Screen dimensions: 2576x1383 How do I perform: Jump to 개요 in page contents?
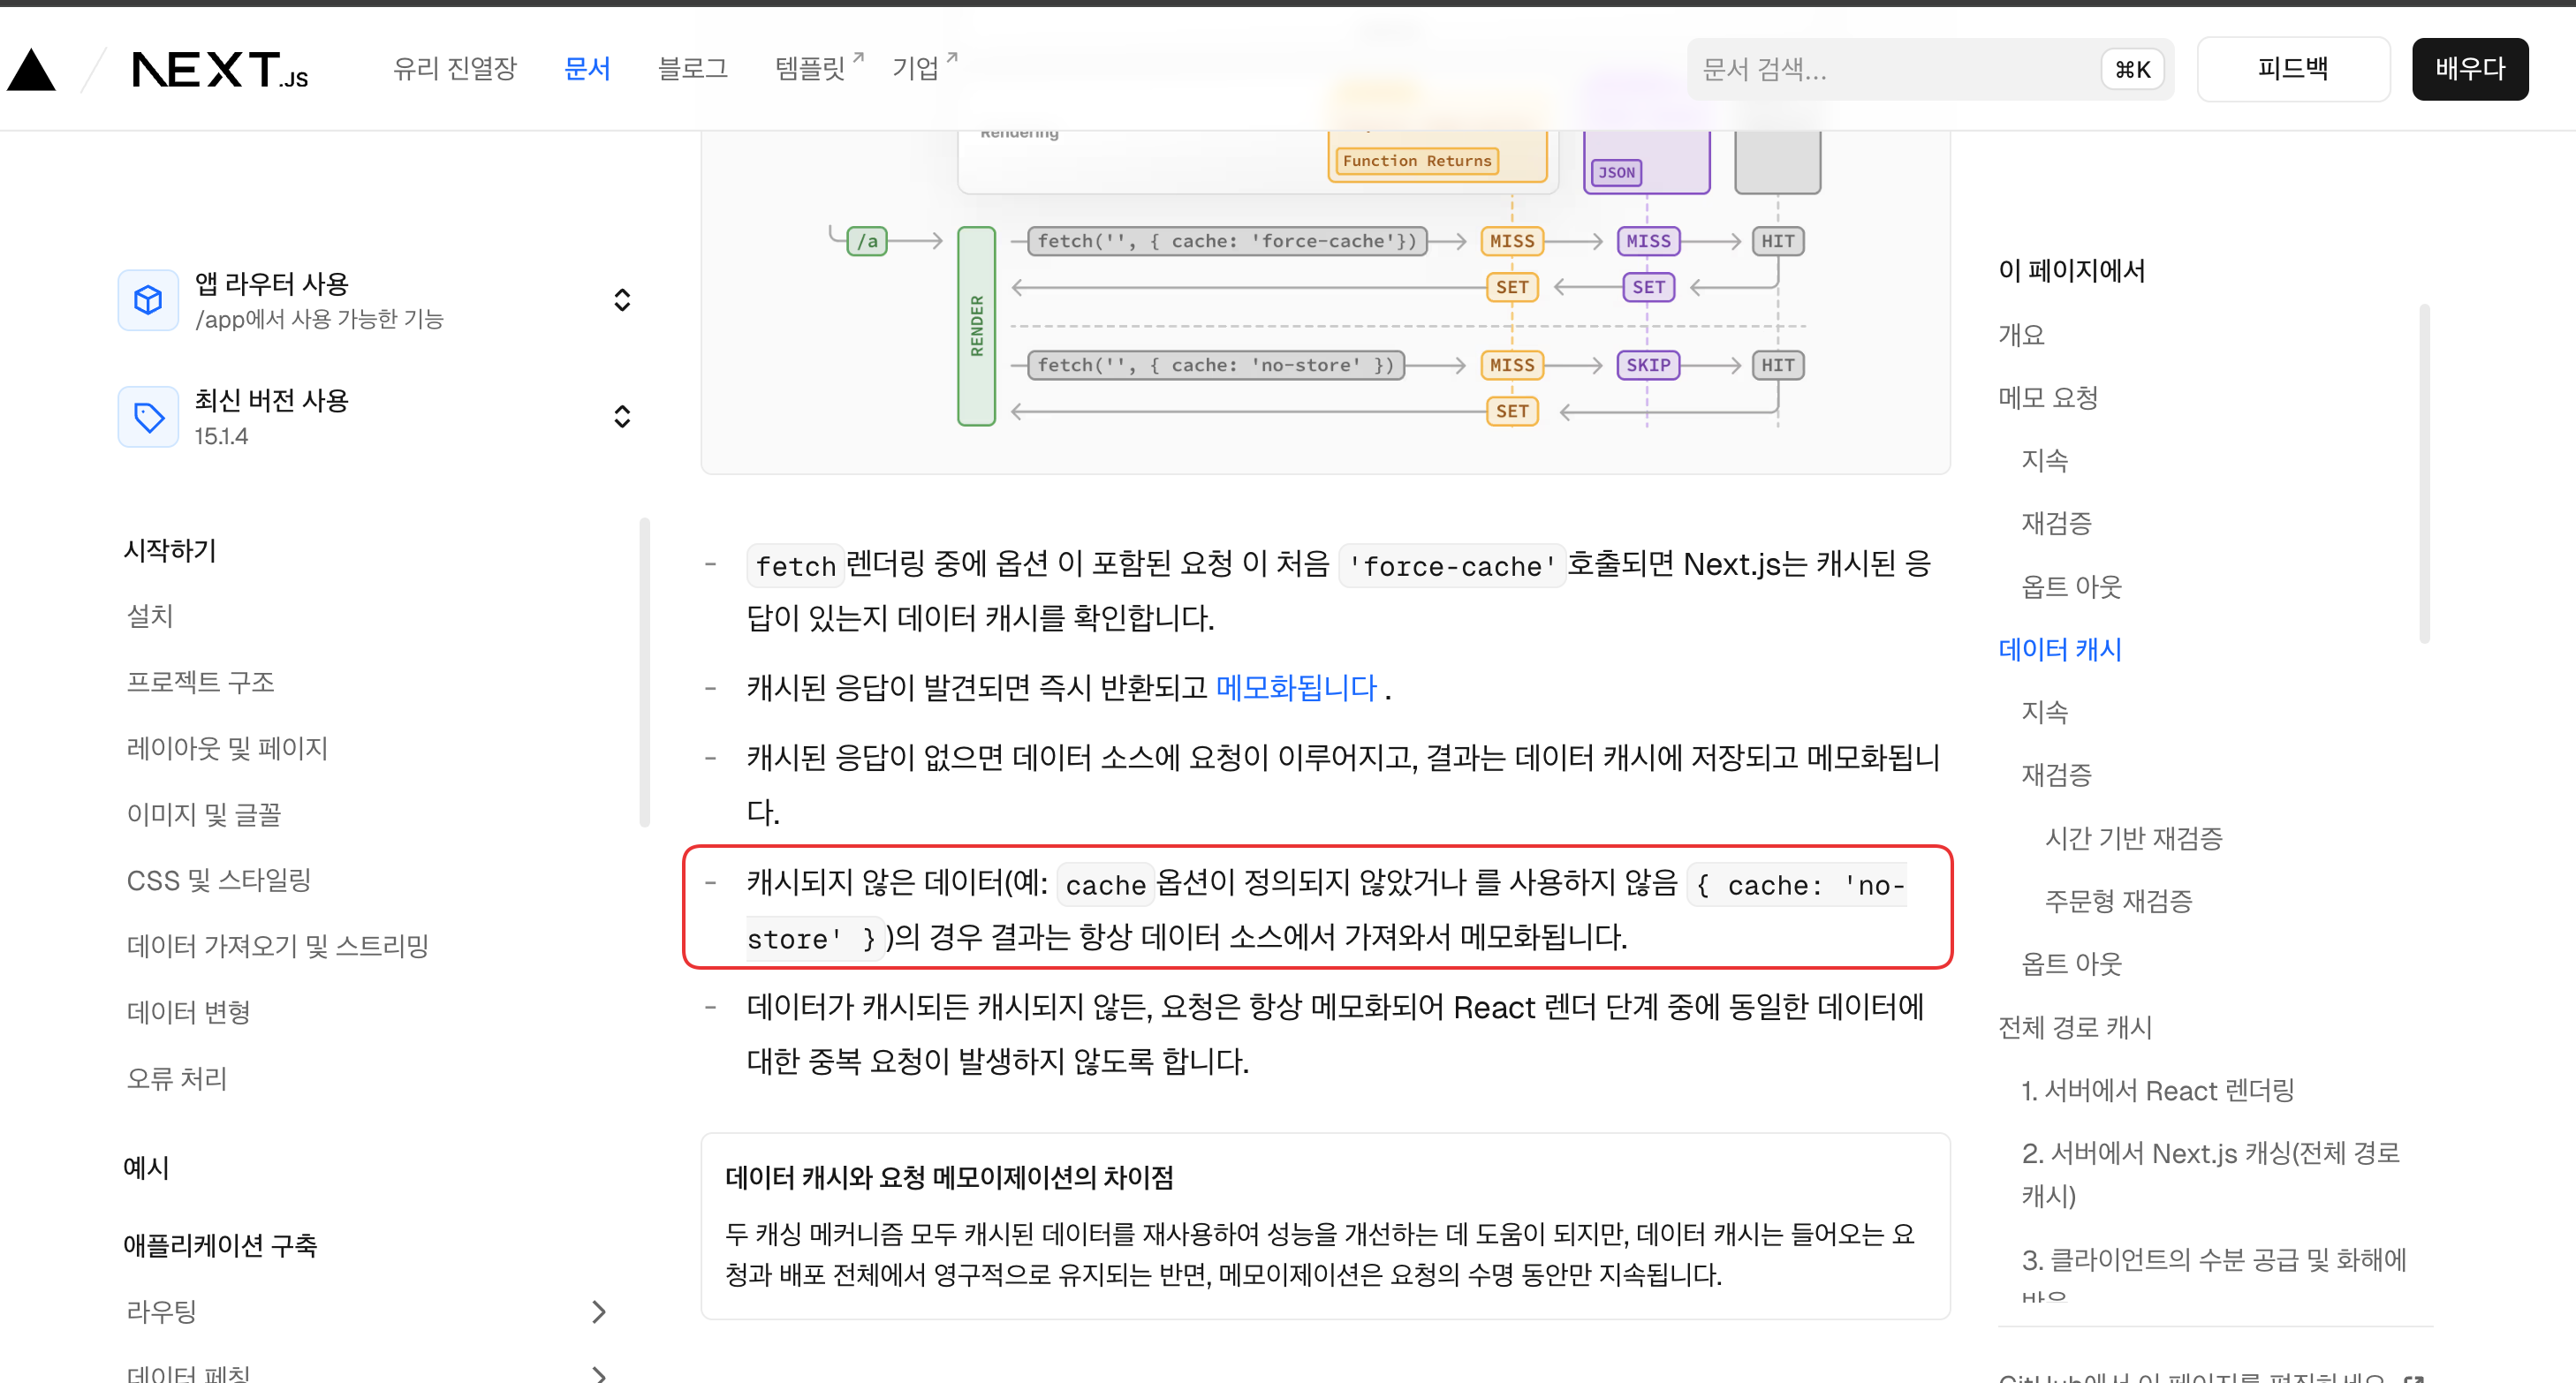tap(2021, 334)
